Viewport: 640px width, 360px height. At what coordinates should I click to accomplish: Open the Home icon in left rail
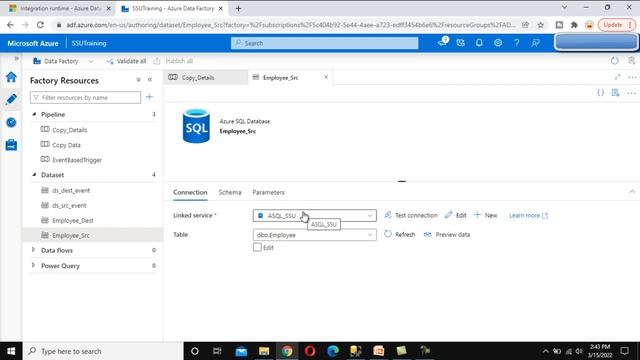coord(11,77)
